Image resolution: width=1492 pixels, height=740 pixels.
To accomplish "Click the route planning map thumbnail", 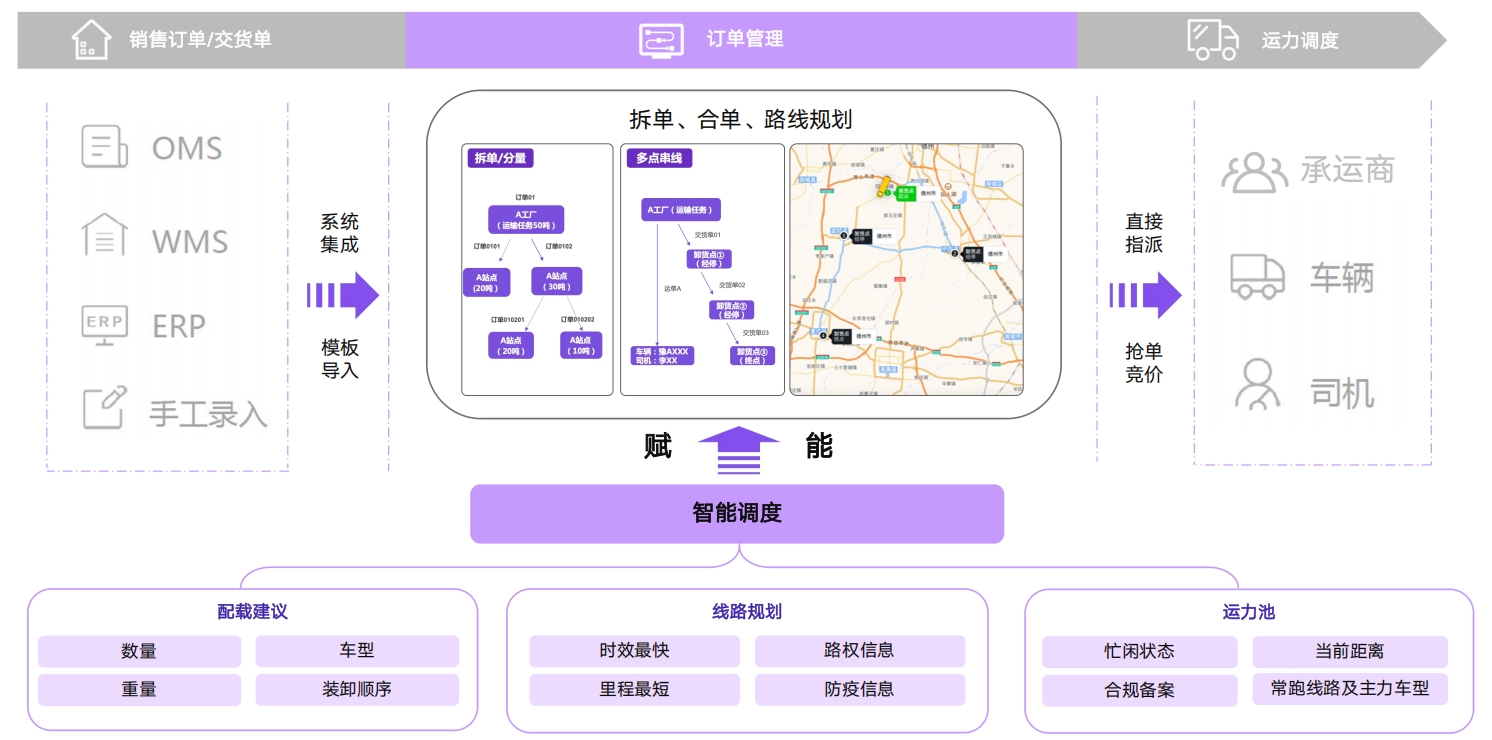I will 906,270.
